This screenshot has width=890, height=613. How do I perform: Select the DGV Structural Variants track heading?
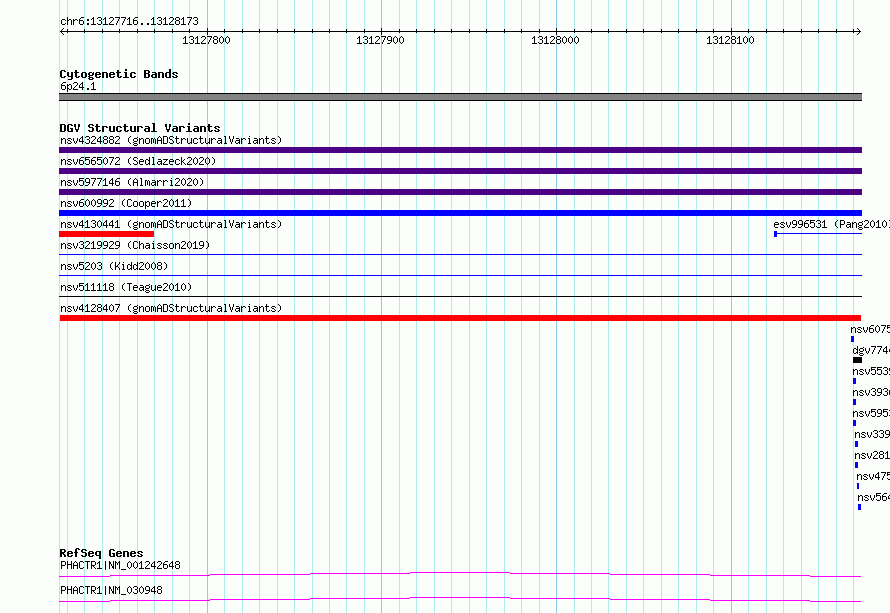coord(140,128)
